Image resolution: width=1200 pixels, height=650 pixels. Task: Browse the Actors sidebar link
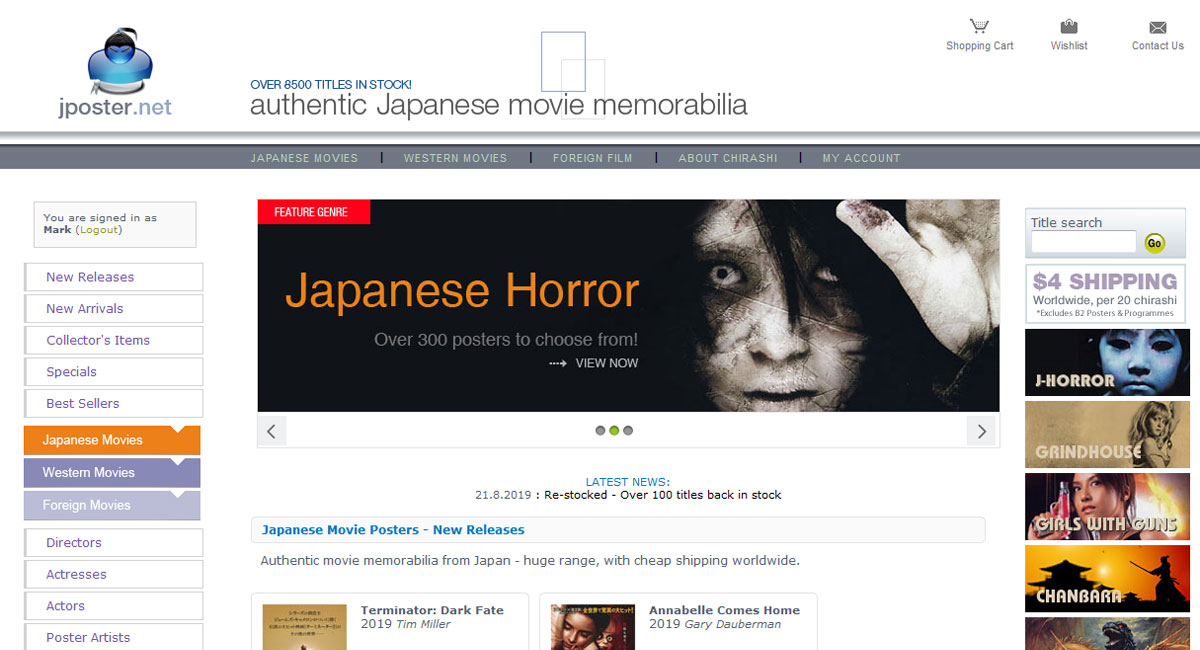point(114,606)
